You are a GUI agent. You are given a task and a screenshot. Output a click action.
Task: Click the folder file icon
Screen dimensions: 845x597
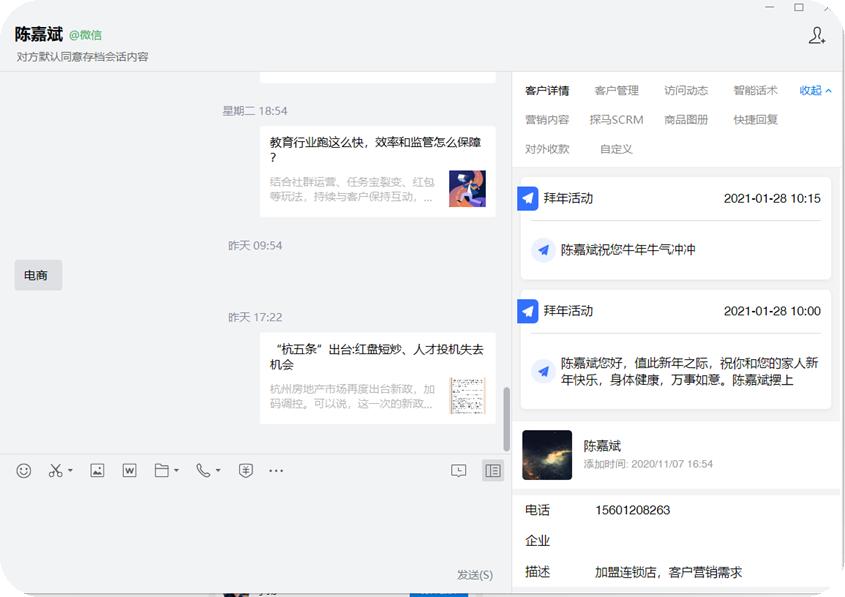(162, 471)
